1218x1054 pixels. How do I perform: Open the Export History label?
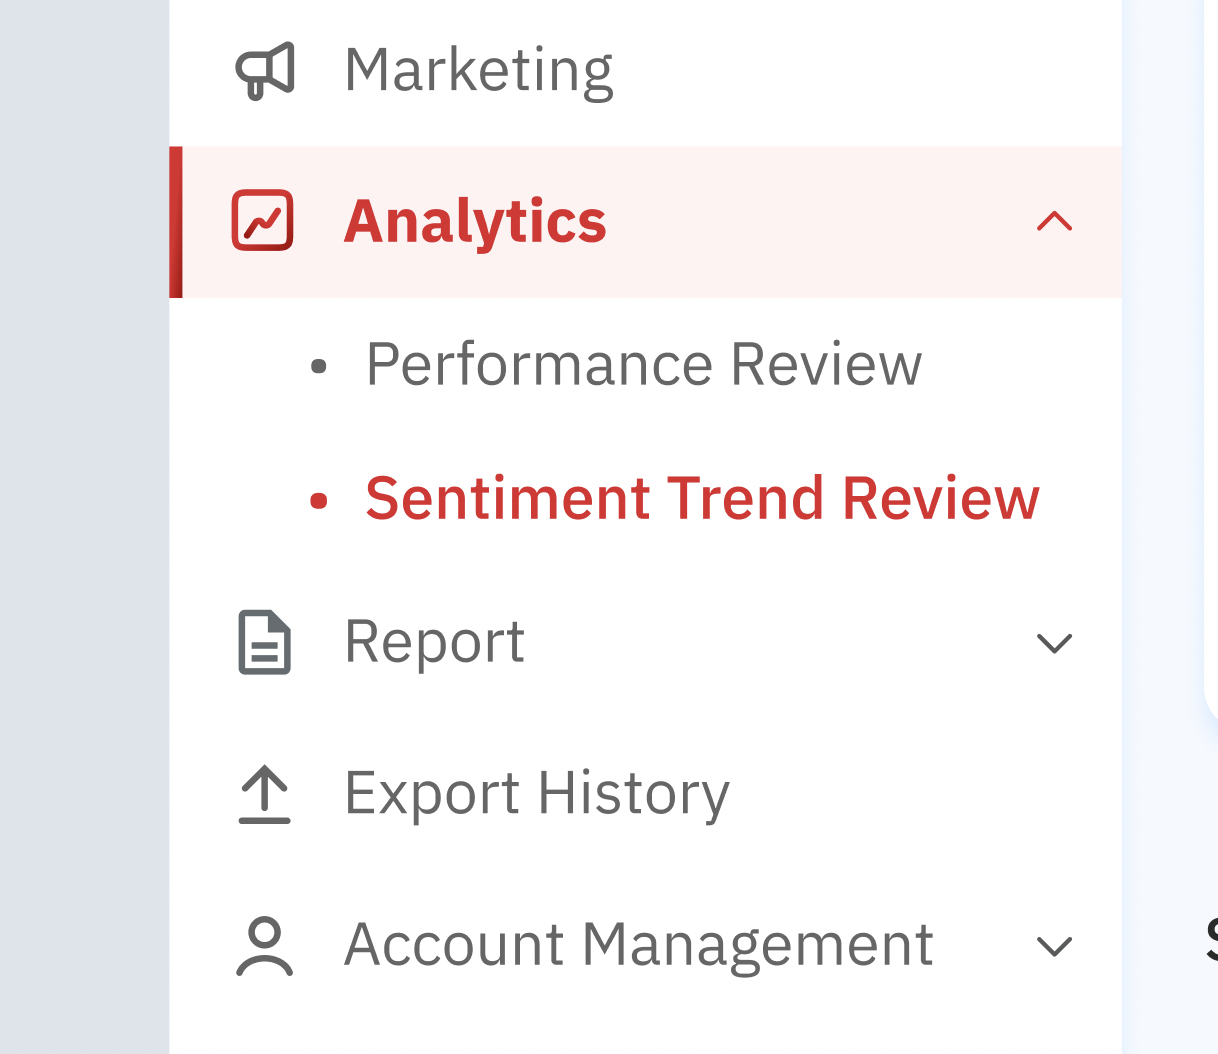pos(537,794)
